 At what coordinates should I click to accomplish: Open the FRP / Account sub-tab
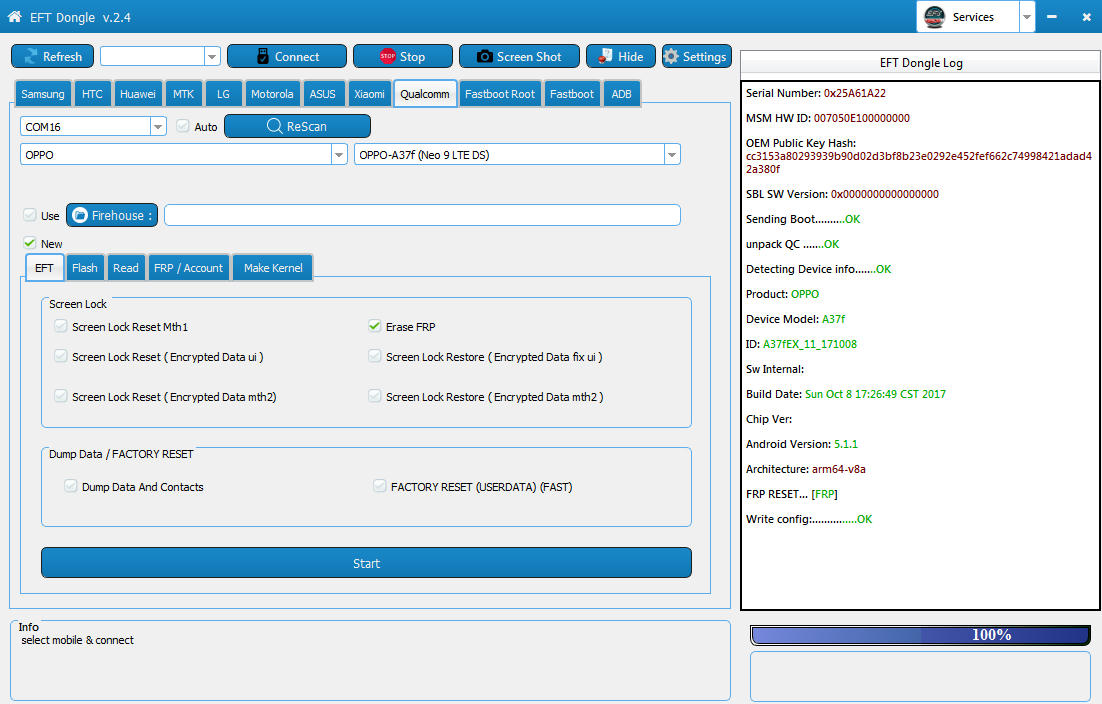click(188, 268)
